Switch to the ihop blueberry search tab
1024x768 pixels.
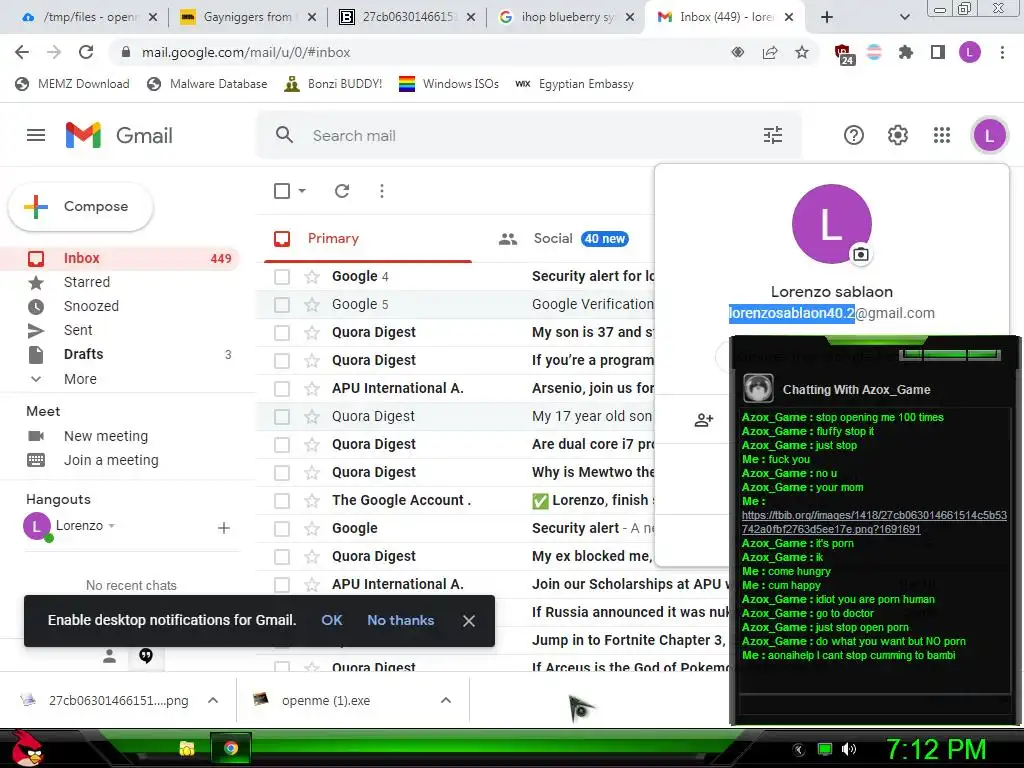(568, 17)
